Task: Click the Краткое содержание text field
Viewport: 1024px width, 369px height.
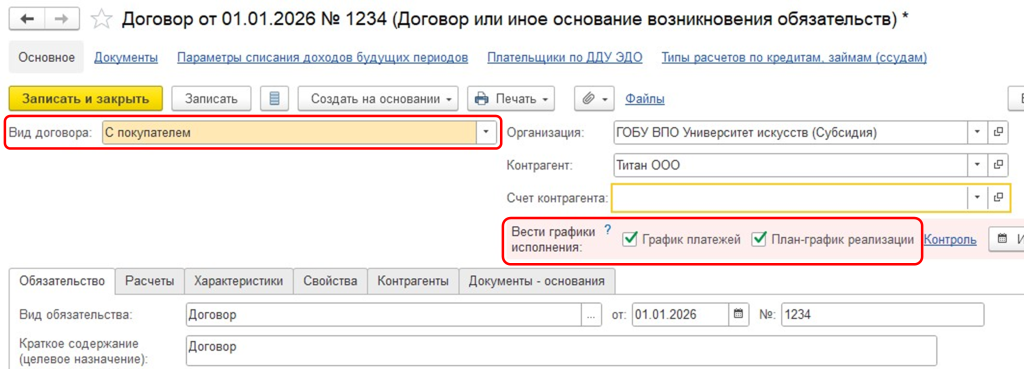Action: point(561,351)
